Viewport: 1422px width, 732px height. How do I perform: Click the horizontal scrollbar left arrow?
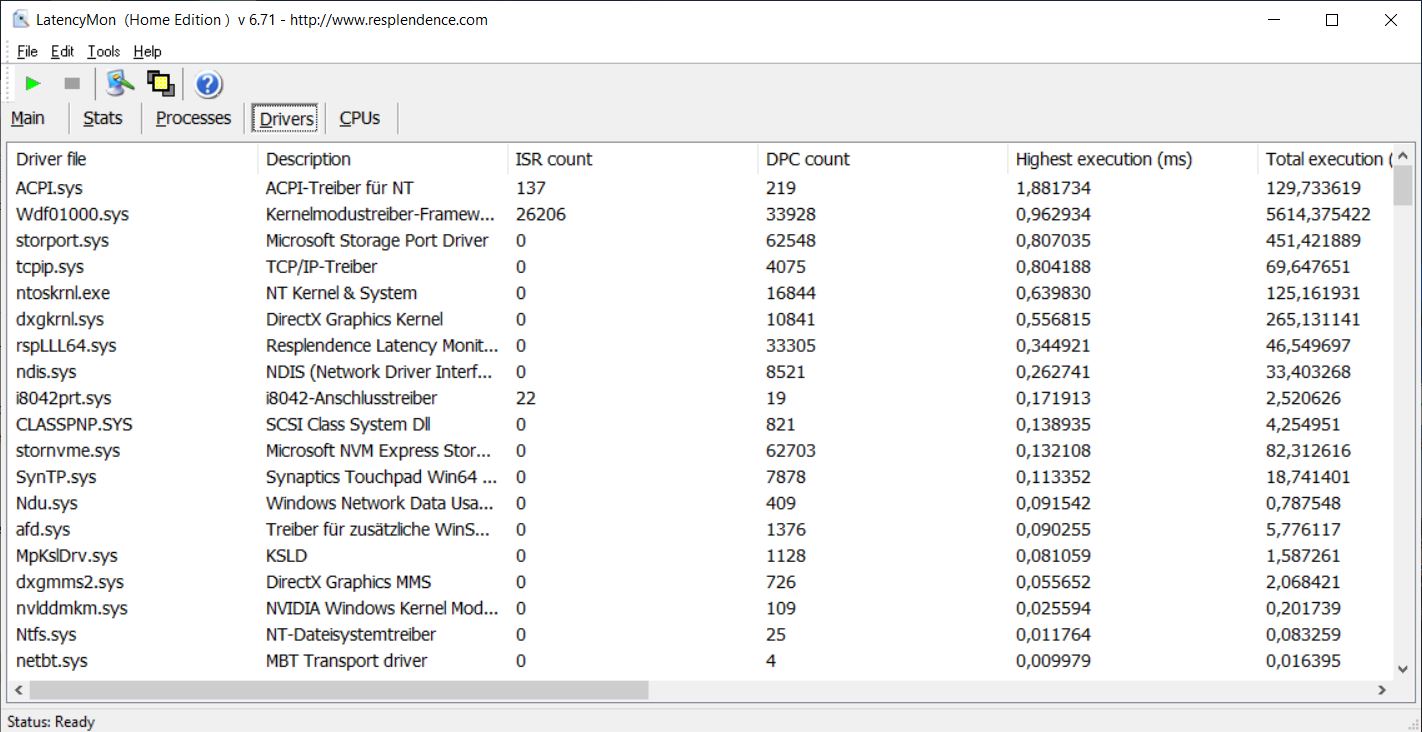point(17,690)
